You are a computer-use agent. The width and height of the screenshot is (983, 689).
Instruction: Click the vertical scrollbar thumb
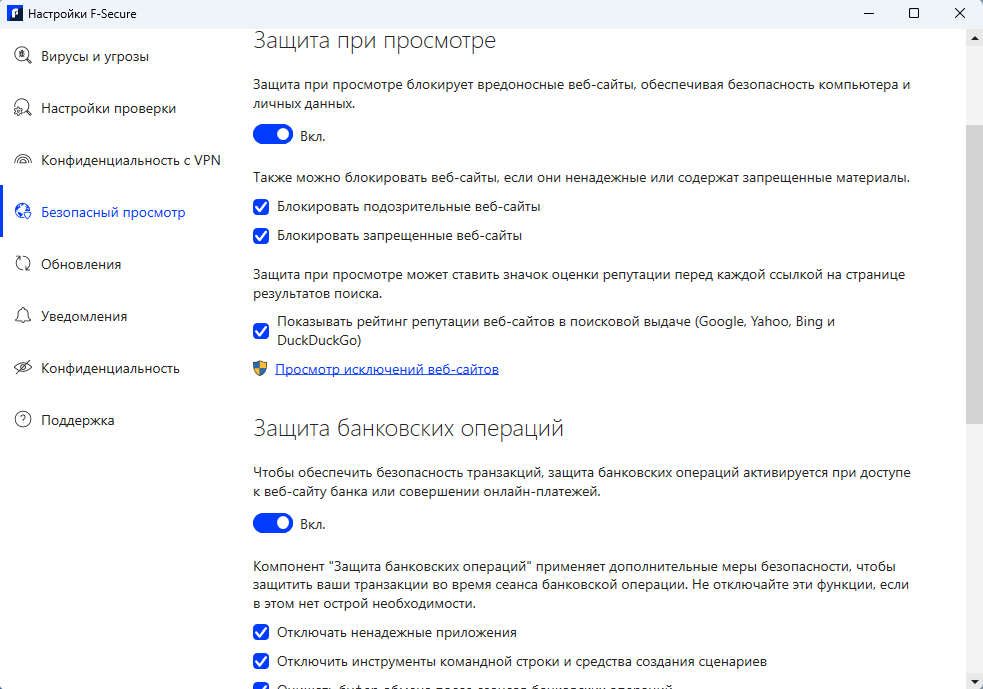[974, 274]
